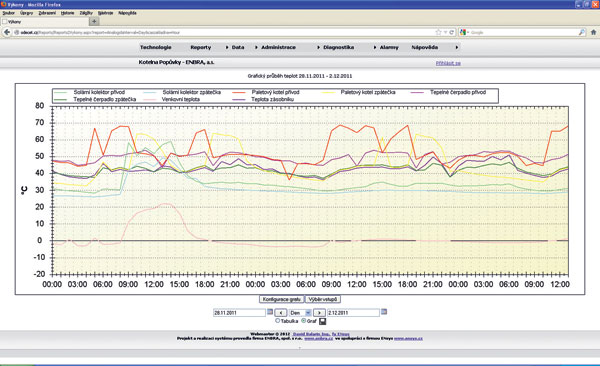Click the end date field 2.12.2011
This screenshot has height=366, width=600.
point(353,313)
